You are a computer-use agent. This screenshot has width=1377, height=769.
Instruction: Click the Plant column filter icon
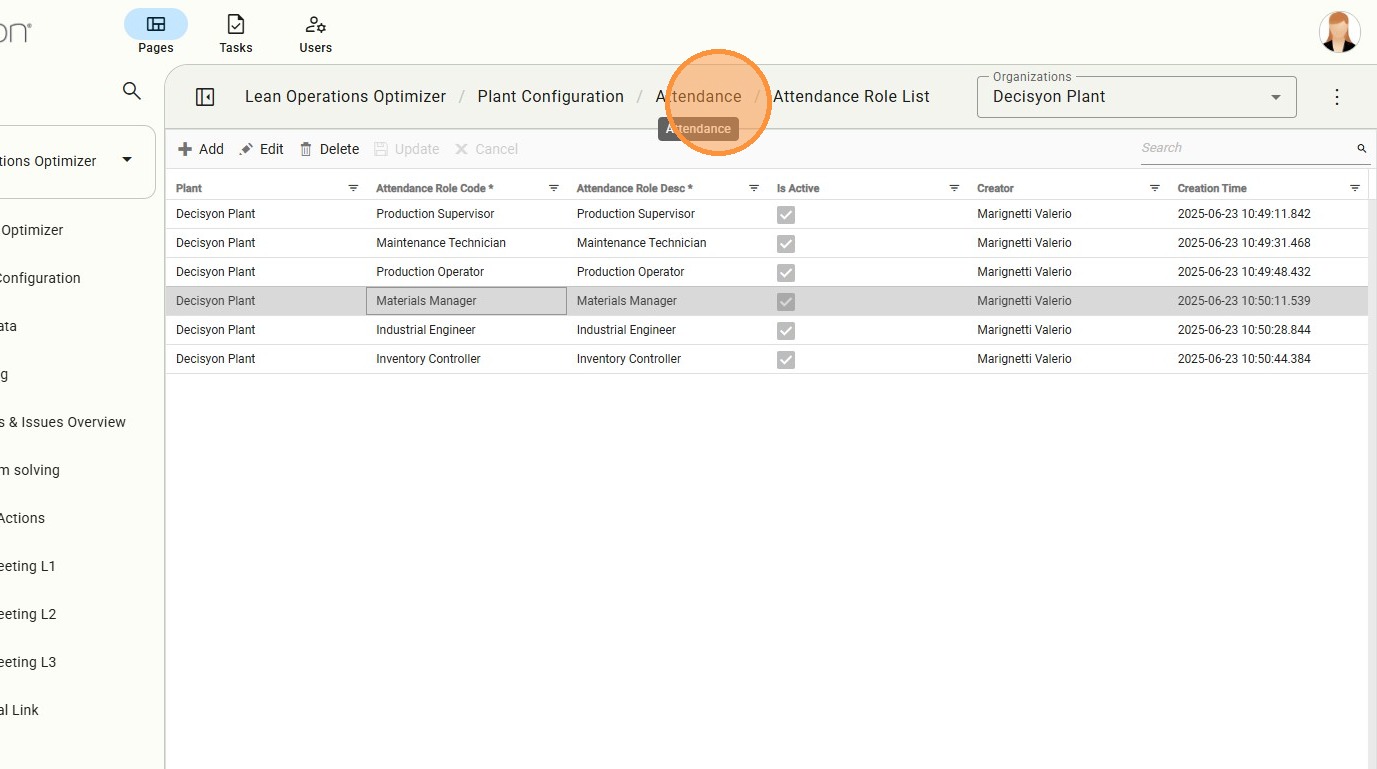[x=353, y=188]
